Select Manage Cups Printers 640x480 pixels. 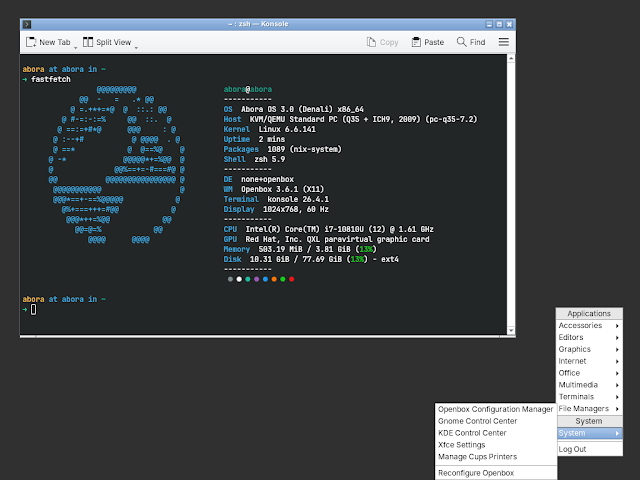click(x=496, y=456)
